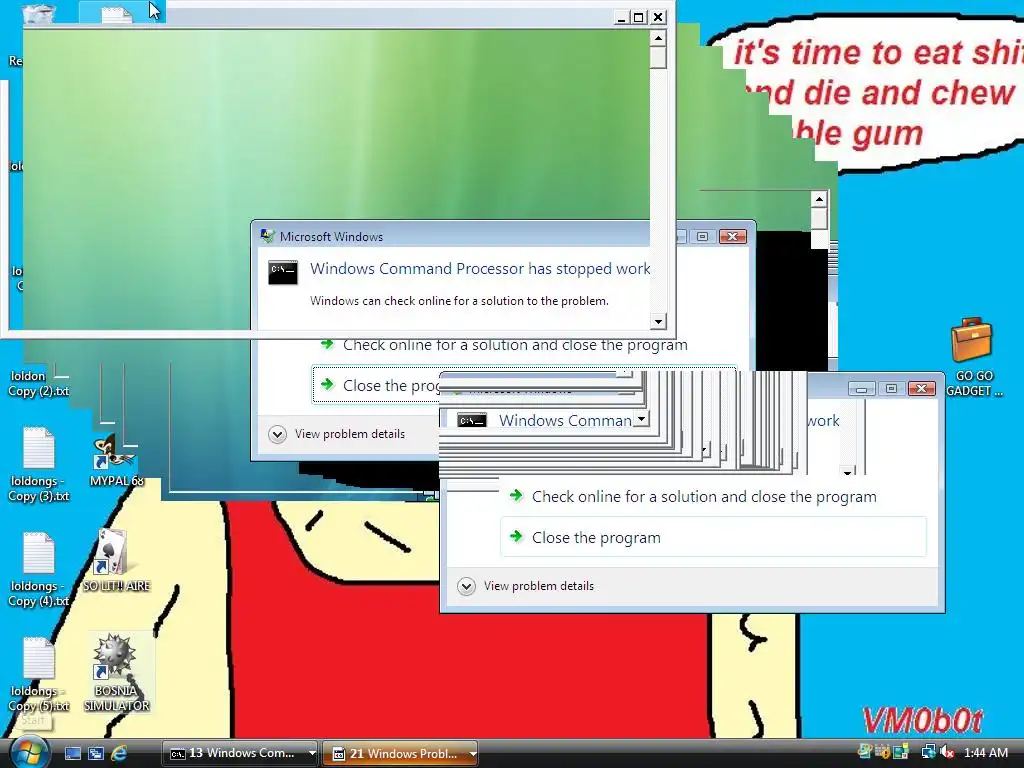
Task: Click the scrollbar thumb in top green window
Action: pos(658,57)
